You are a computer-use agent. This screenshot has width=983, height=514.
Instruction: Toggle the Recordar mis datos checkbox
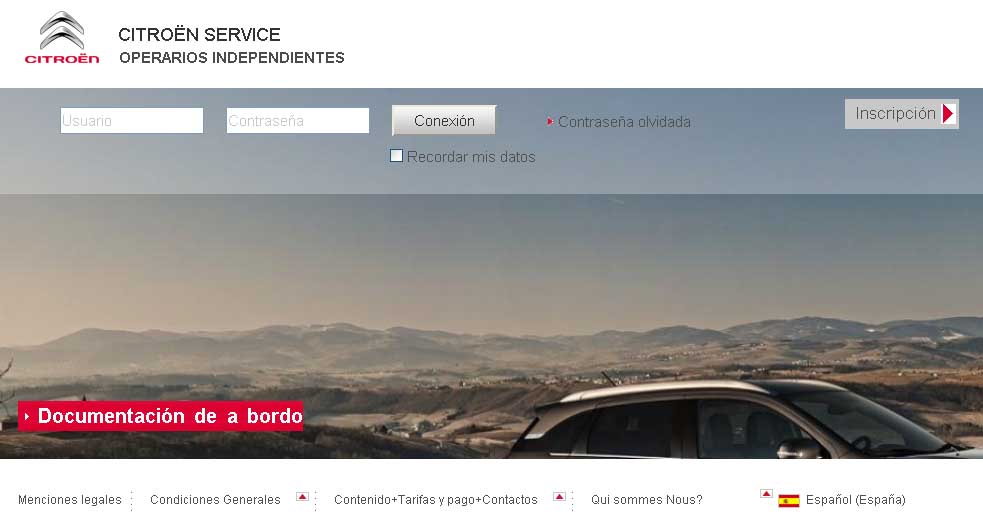tap(396, 155)
